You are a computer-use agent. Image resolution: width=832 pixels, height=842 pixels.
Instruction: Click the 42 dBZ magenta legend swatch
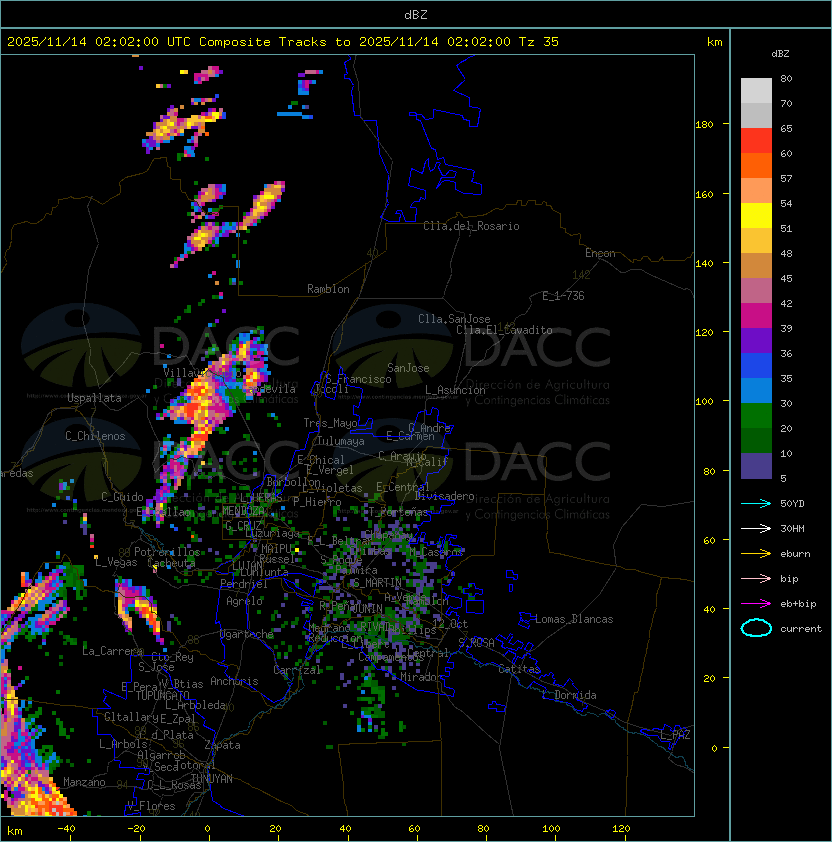(756, 315)
